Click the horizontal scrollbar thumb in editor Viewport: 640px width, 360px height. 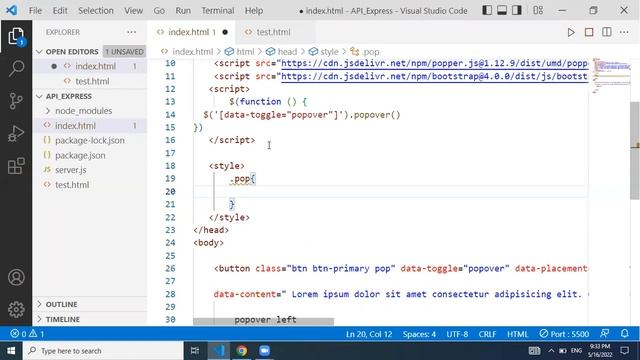263,322
